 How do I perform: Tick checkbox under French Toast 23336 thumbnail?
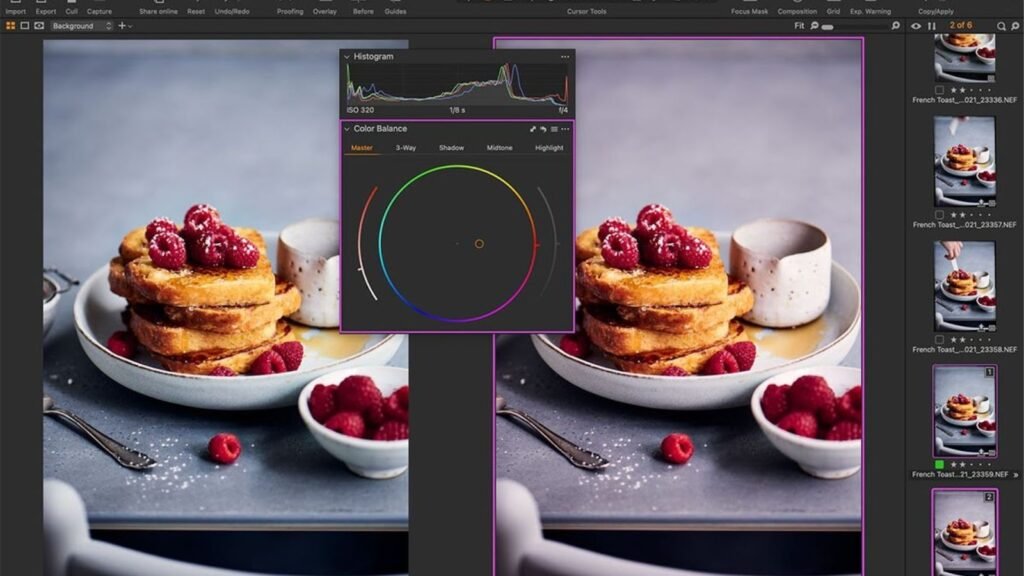click(x=940, y=90)
